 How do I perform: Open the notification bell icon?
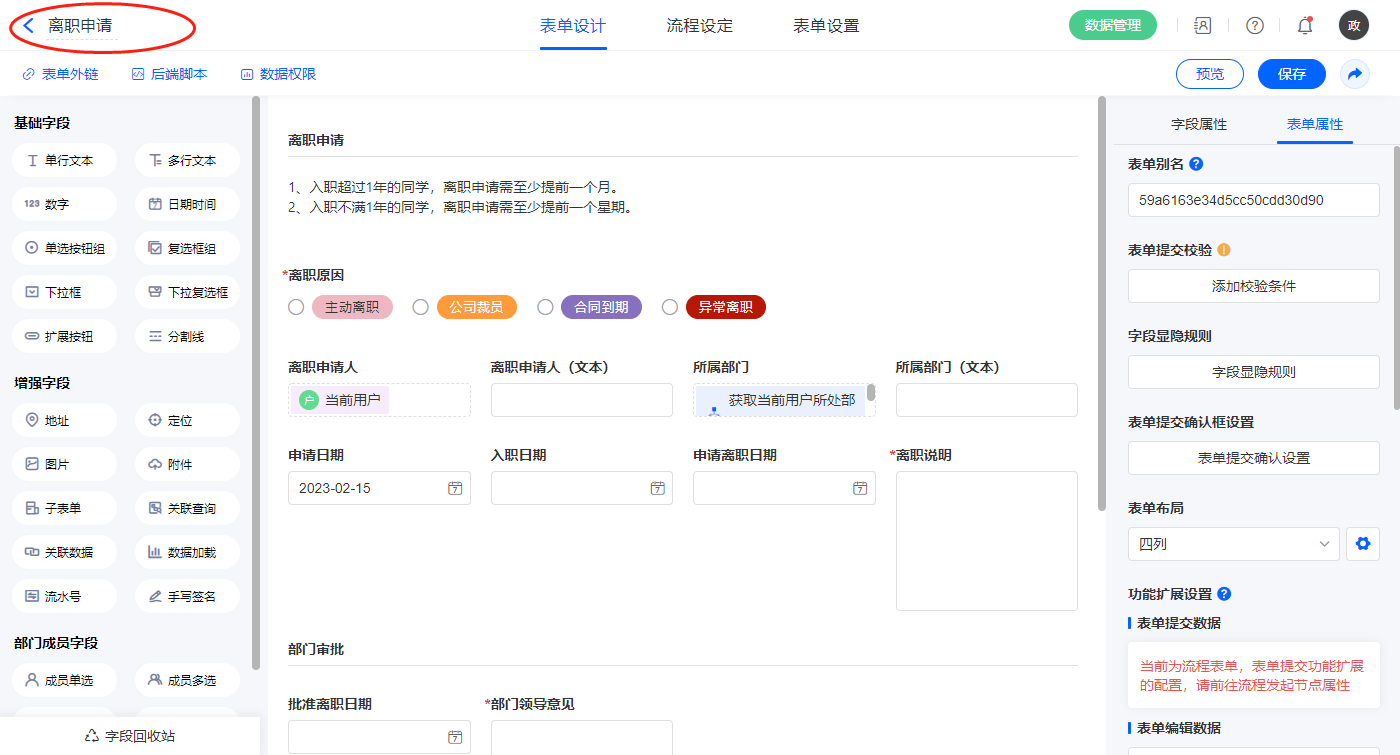click(x=1304, y=26)
